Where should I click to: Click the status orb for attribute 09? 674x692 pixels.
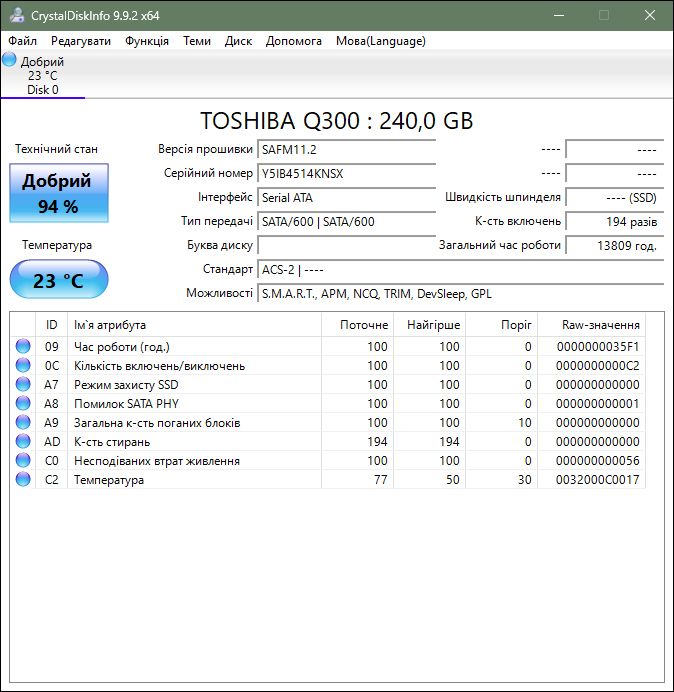pyautogui.click(x=23, y=346)
